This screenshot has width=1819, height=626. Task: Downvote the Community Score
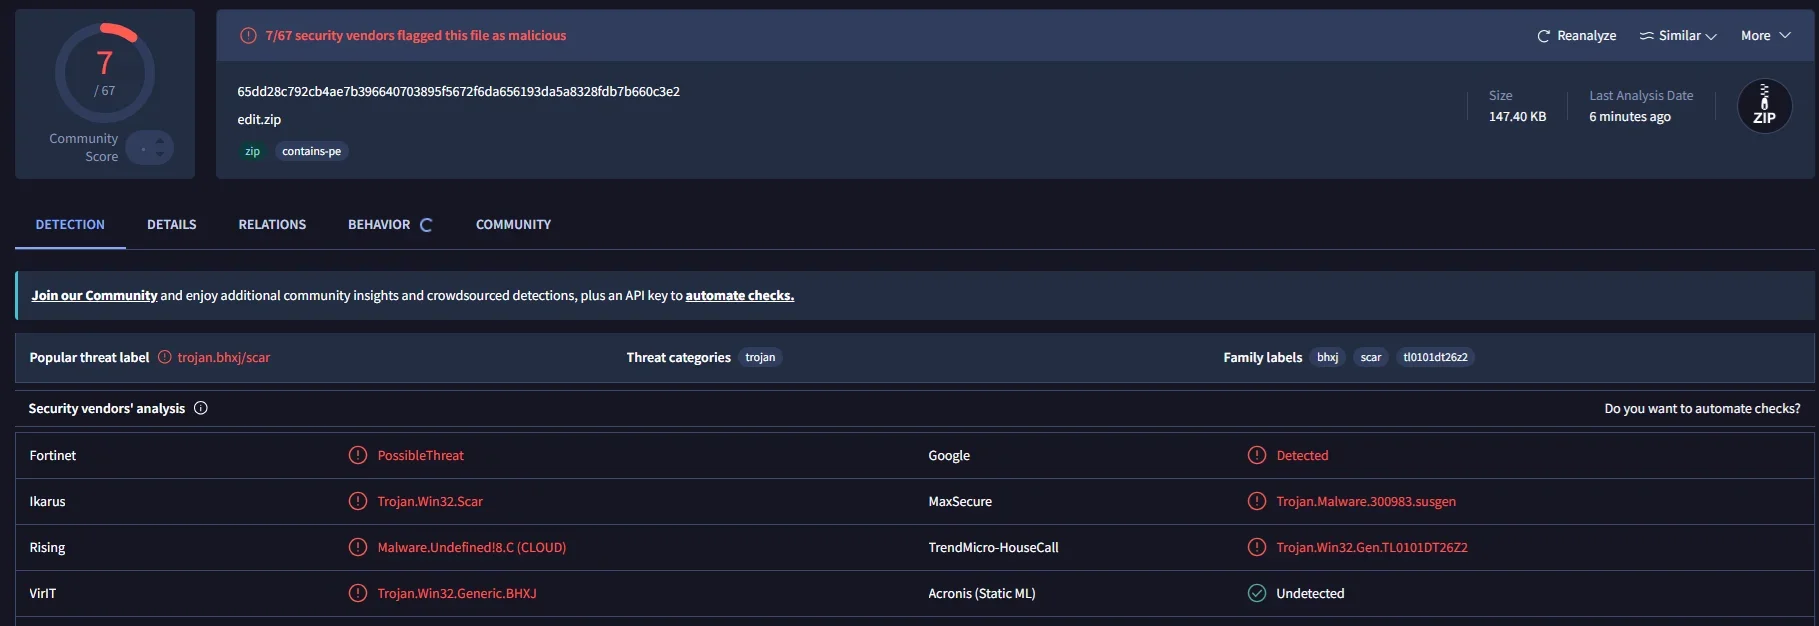pos(160,155)
